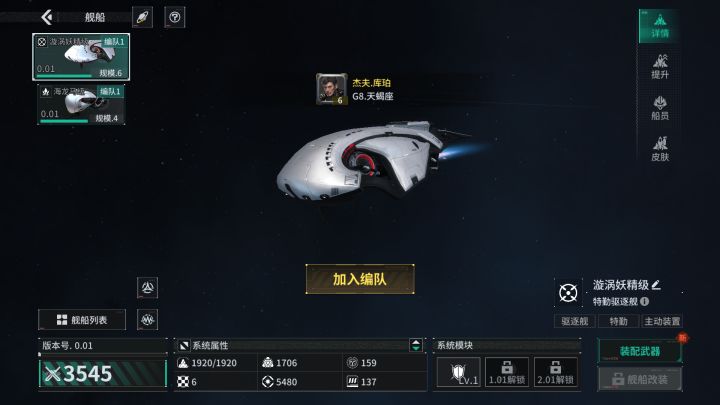Select the wave icon beside 舰船列表

pos(147,319)
